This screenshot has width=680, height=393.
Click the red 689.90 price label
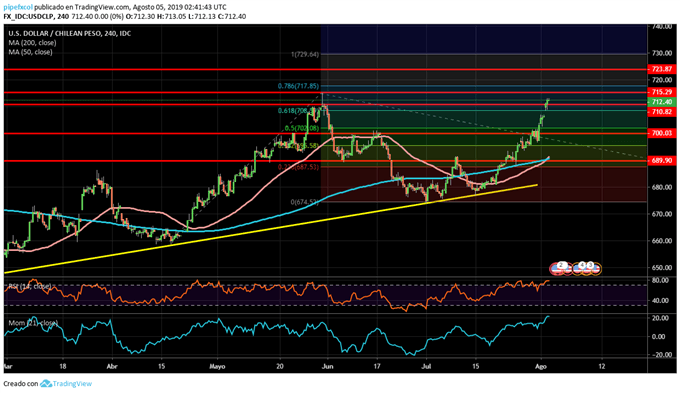click(662, 160)
